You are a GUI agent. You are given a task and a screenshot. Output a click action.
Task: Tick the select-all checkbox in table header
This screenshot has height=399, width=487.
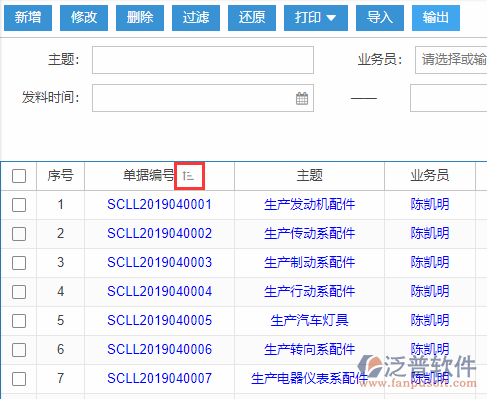tap(19, 176)
